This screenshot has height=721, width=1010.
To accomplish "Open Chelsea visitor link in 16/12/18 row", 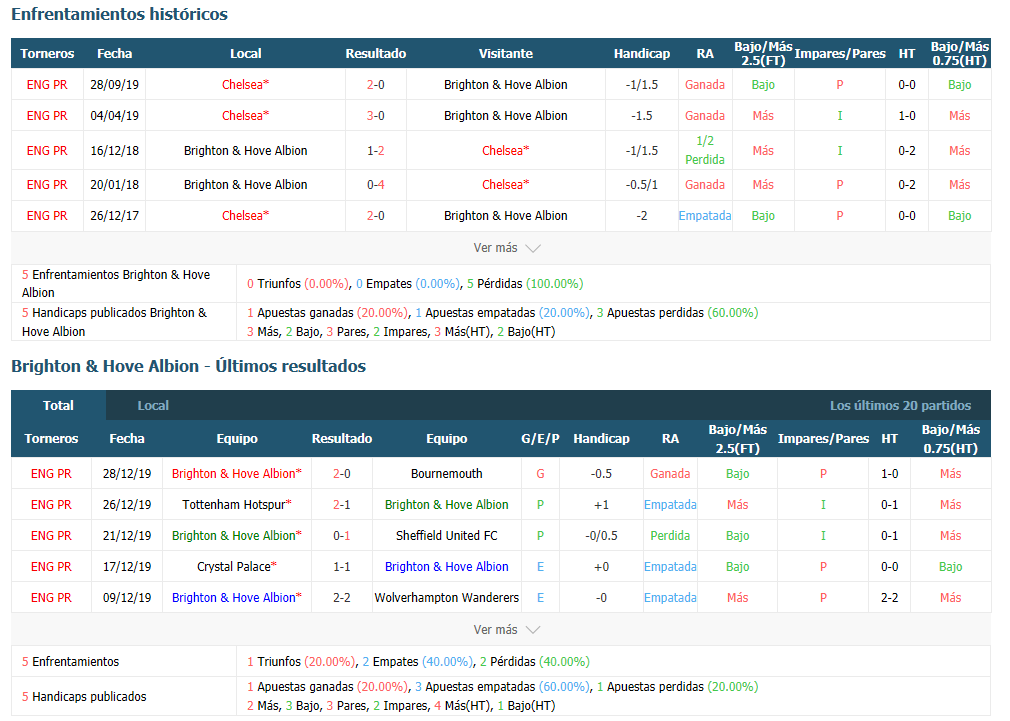I will pyautogui.click(x=506, y=150).
